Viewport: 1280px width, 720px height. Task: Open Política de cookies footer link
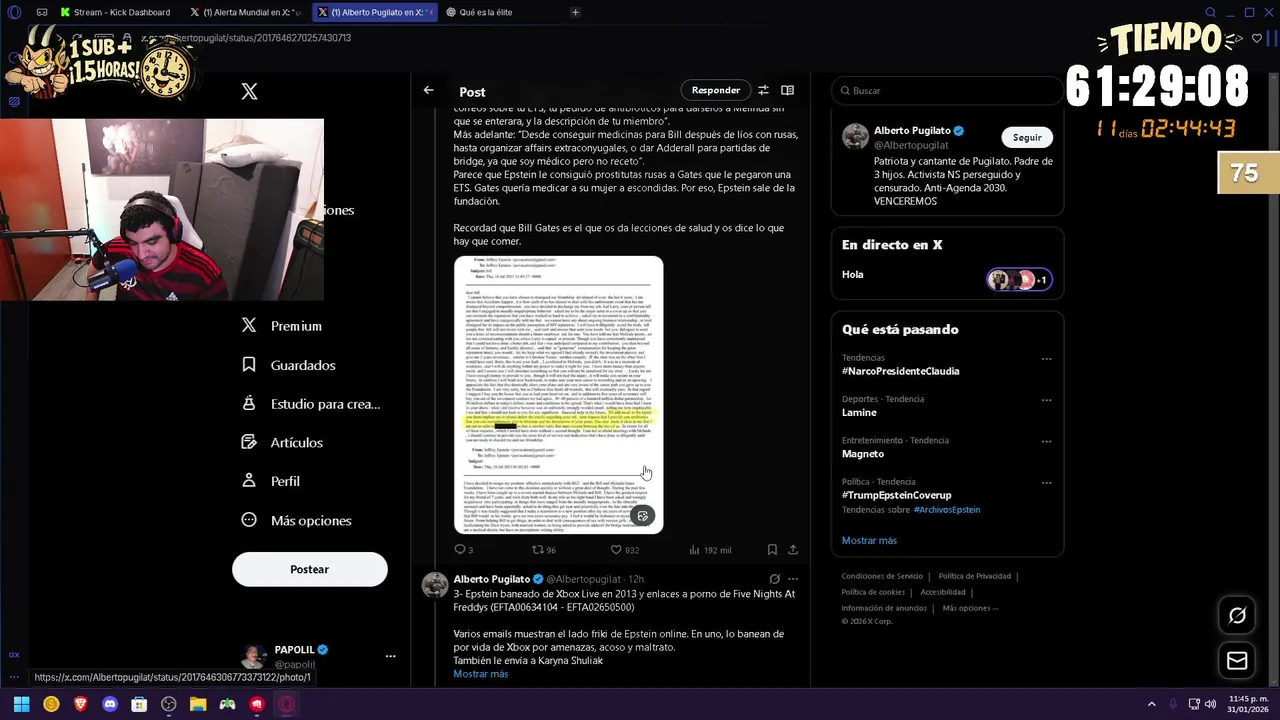tap(873, 592)
